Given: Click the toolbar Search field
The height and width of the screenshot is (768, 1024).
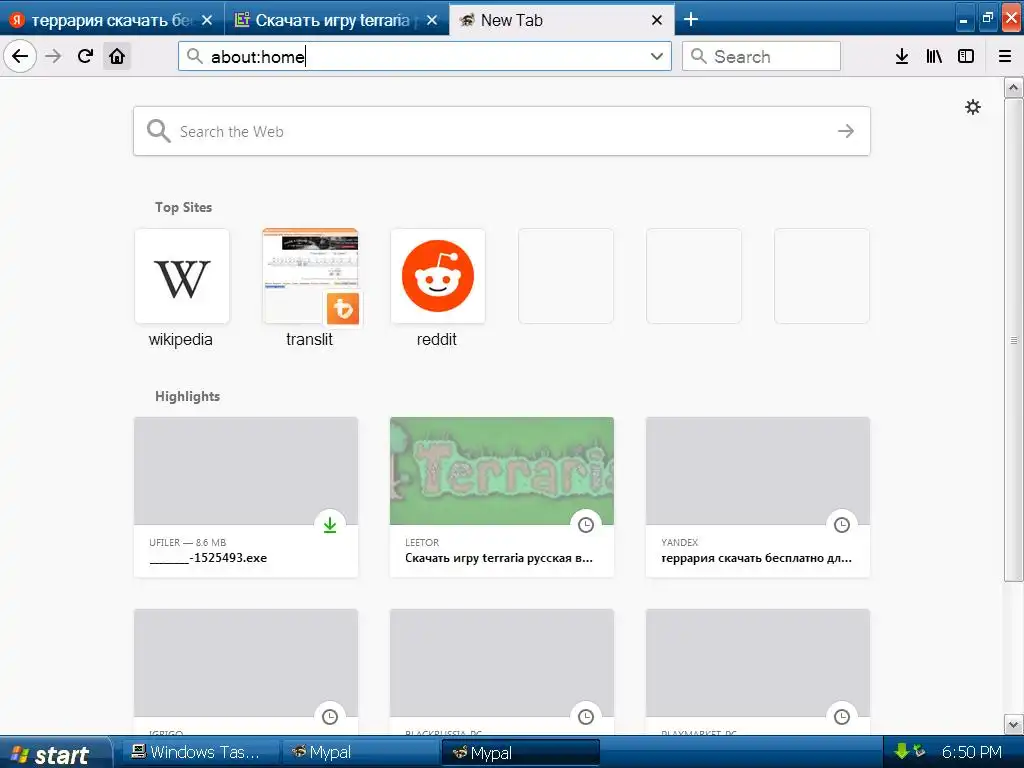Looking at the screenshot, I should [x=761, y=56].
